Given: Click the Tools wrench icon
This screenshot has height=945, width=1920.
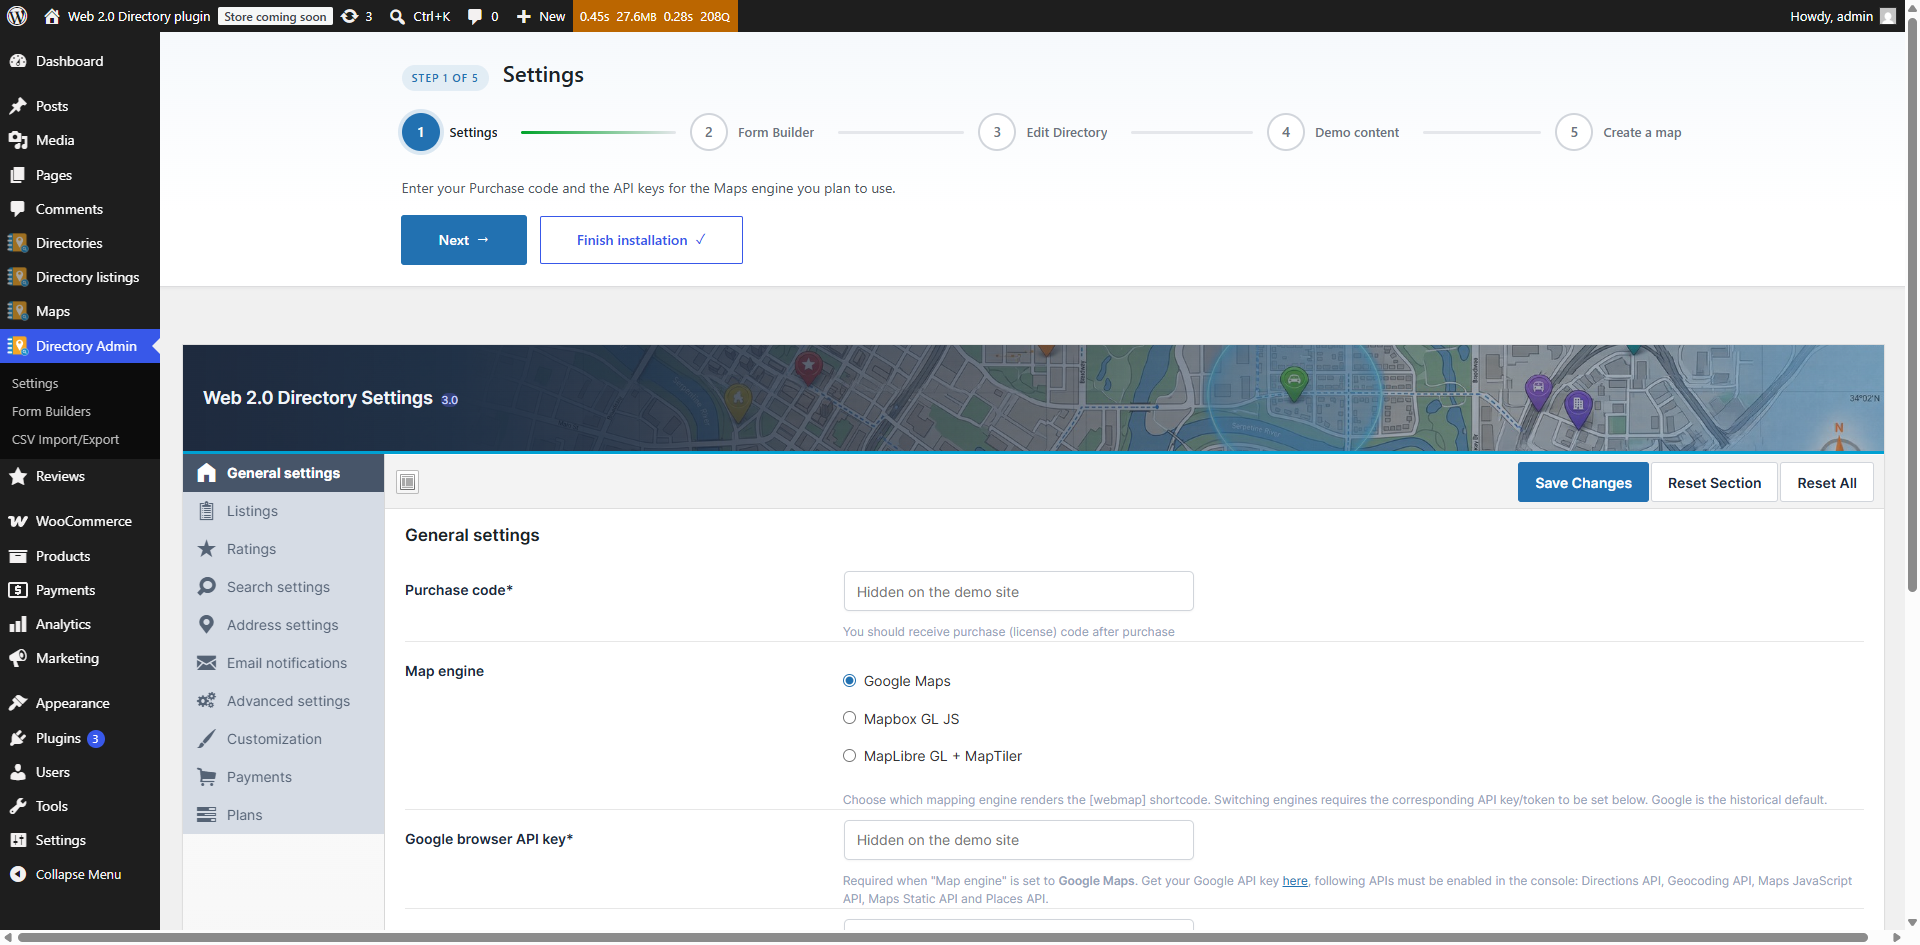Looking at the screenshot, I should coord(18,806).
